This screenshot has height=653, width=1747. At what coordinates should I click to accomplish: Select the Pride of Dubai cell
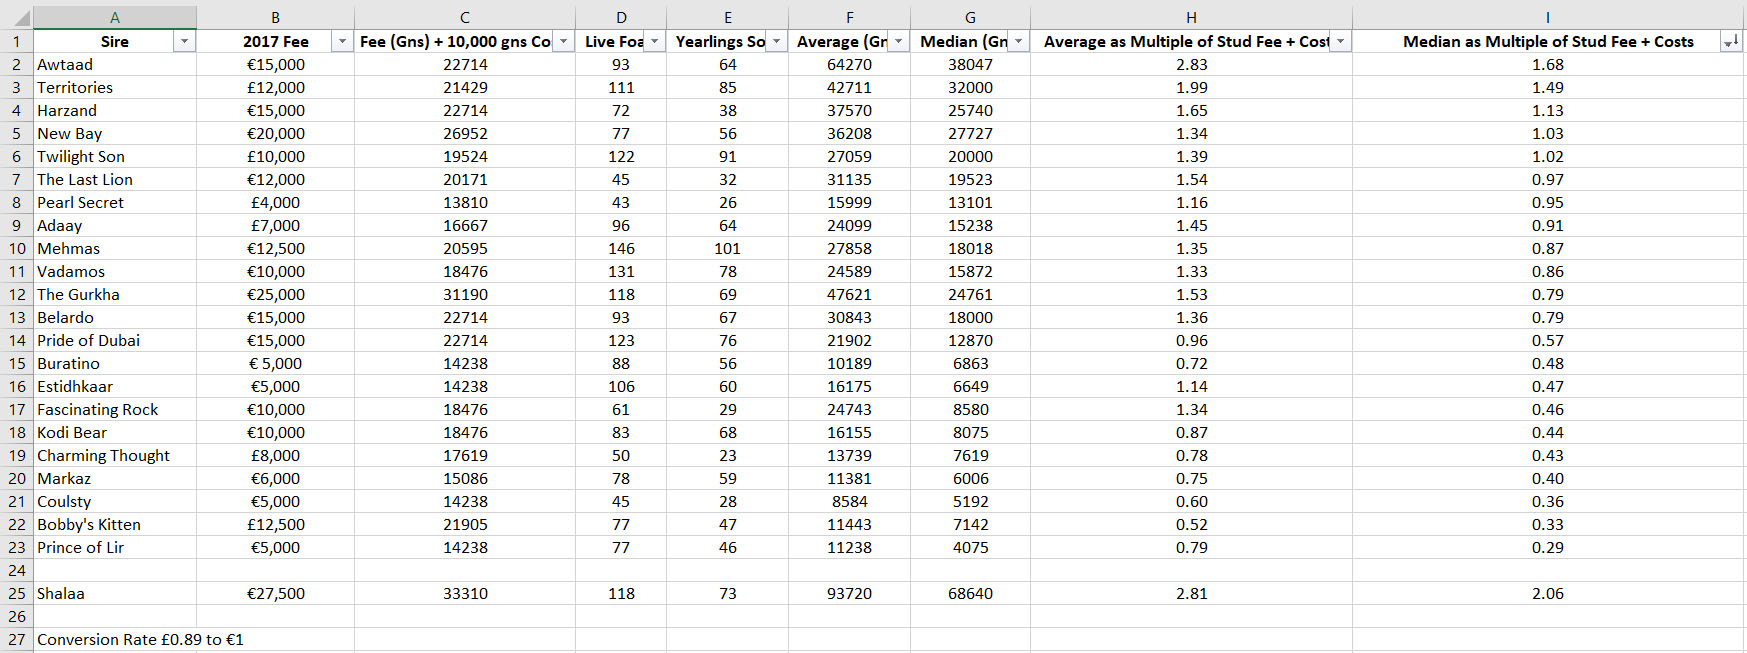pyautogui.click(x=115, y=340)
